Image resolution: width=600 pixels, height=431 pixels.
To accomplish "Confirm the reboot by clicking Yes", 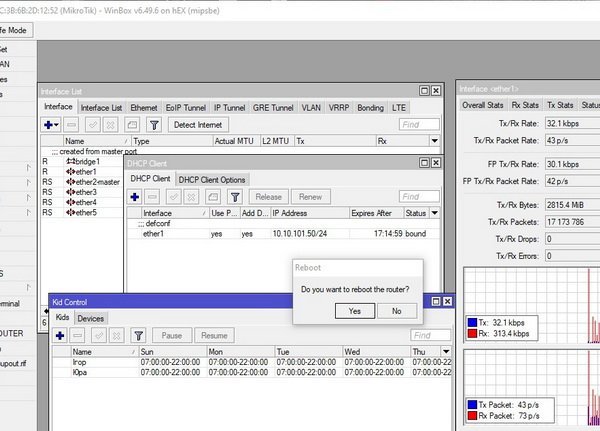I will [x=354, y=311].
